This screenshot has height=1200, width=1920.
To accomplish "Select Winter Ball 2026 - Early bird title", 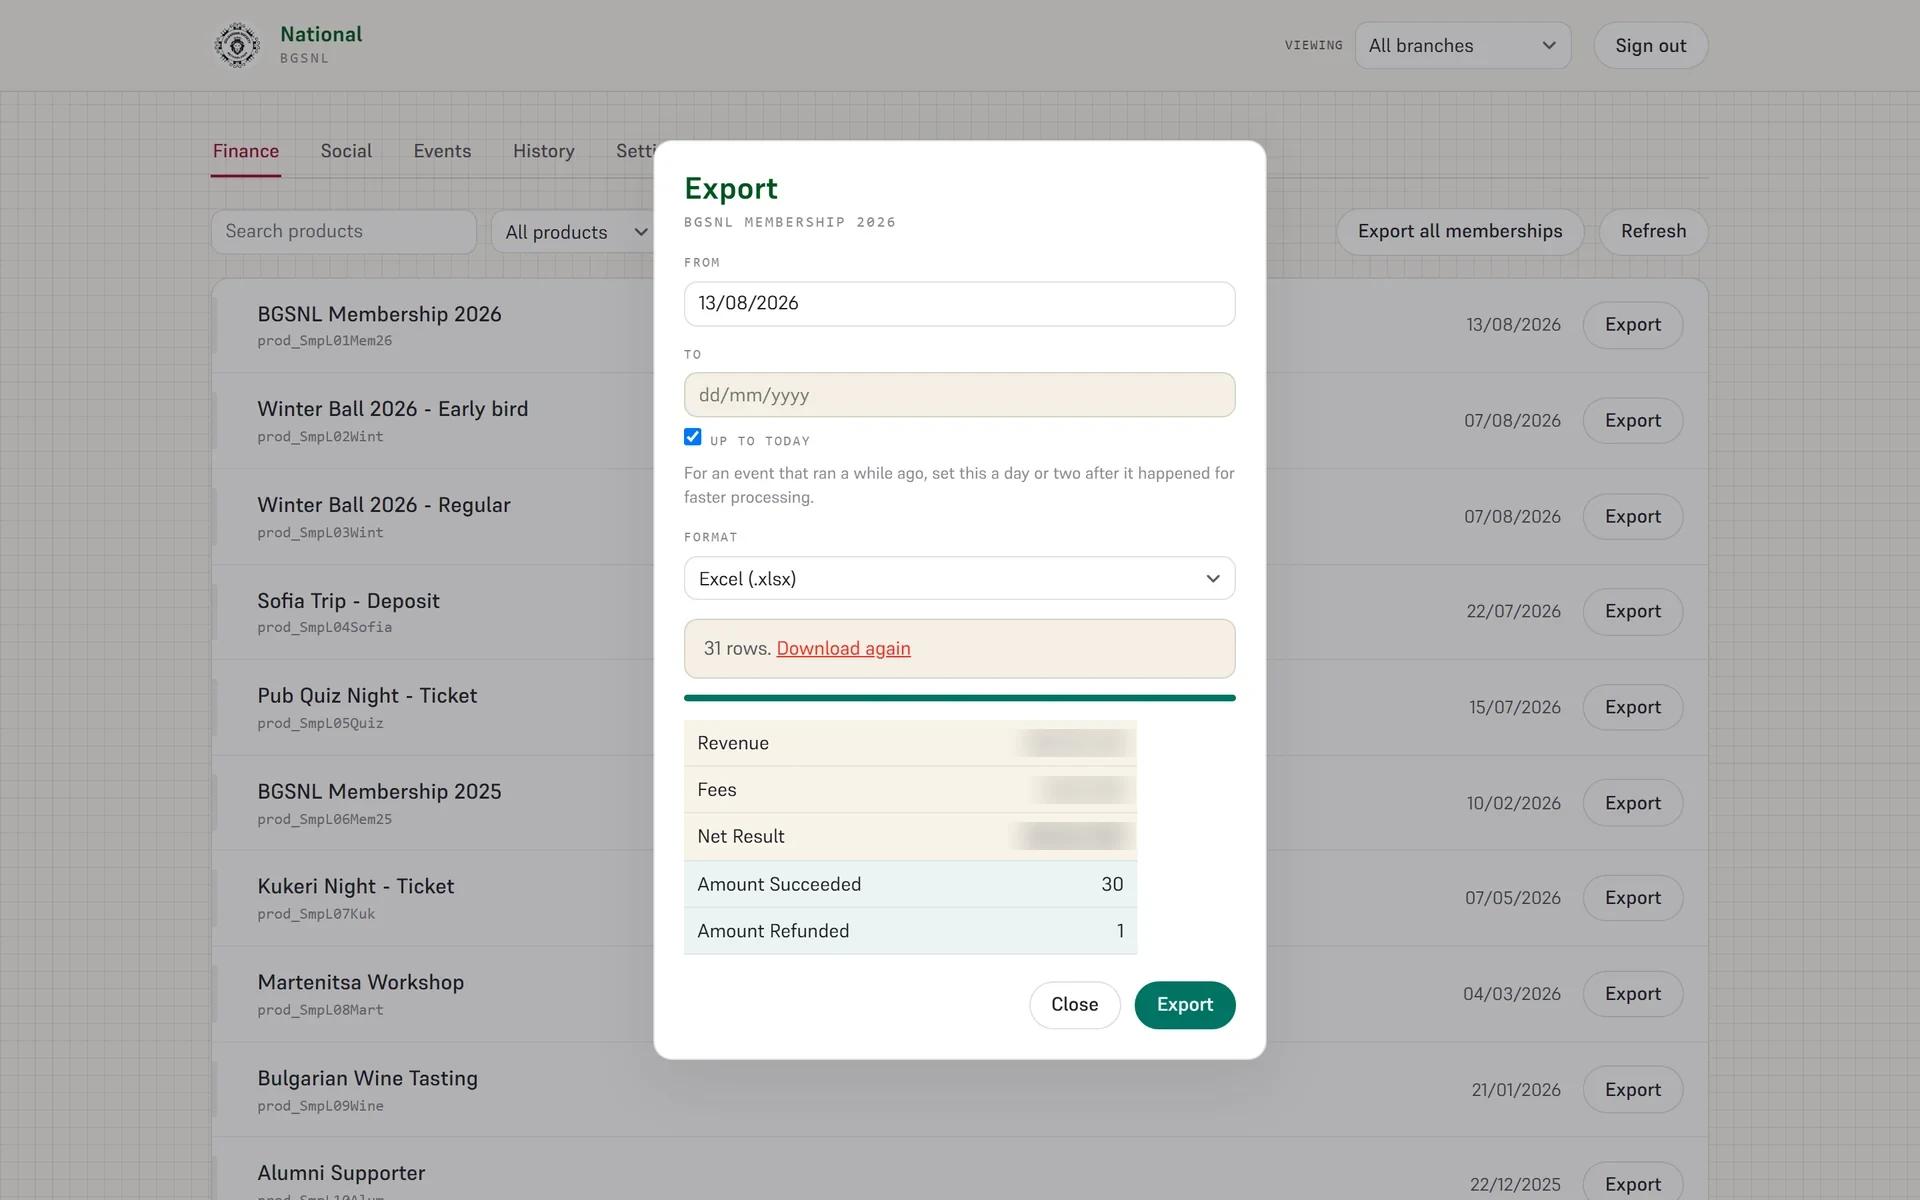I will coord(392,409).
